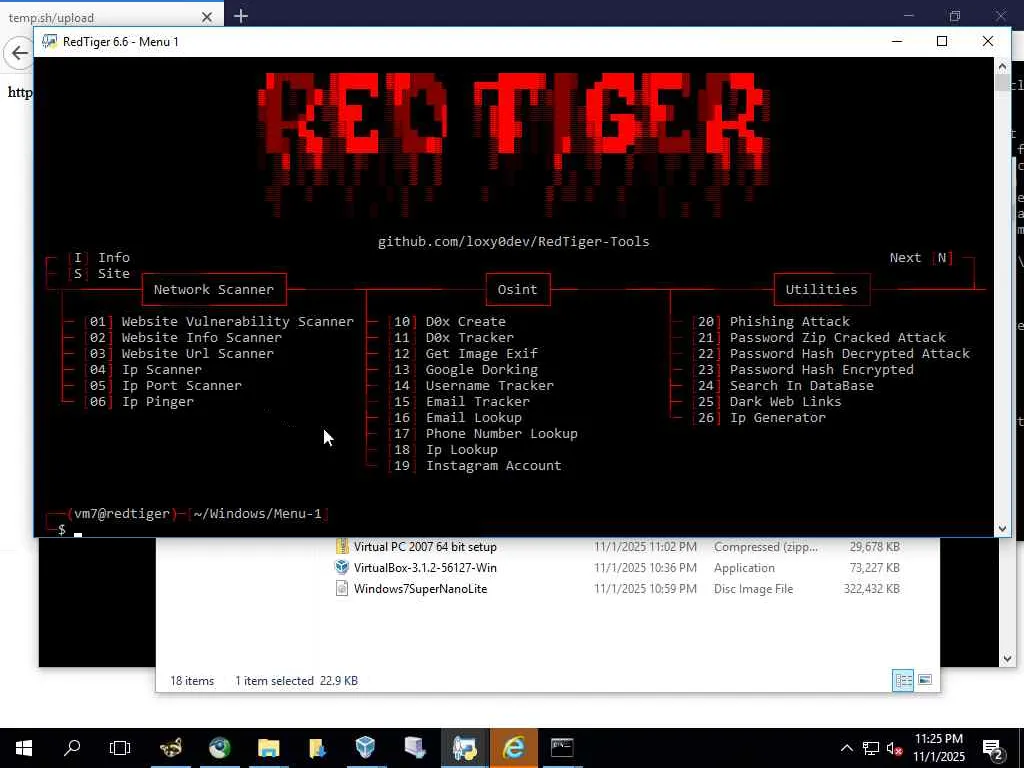Click the RedTiger scrollbar up arrow
This screenshot has height=768, width=1024.
click(1002, 66)
